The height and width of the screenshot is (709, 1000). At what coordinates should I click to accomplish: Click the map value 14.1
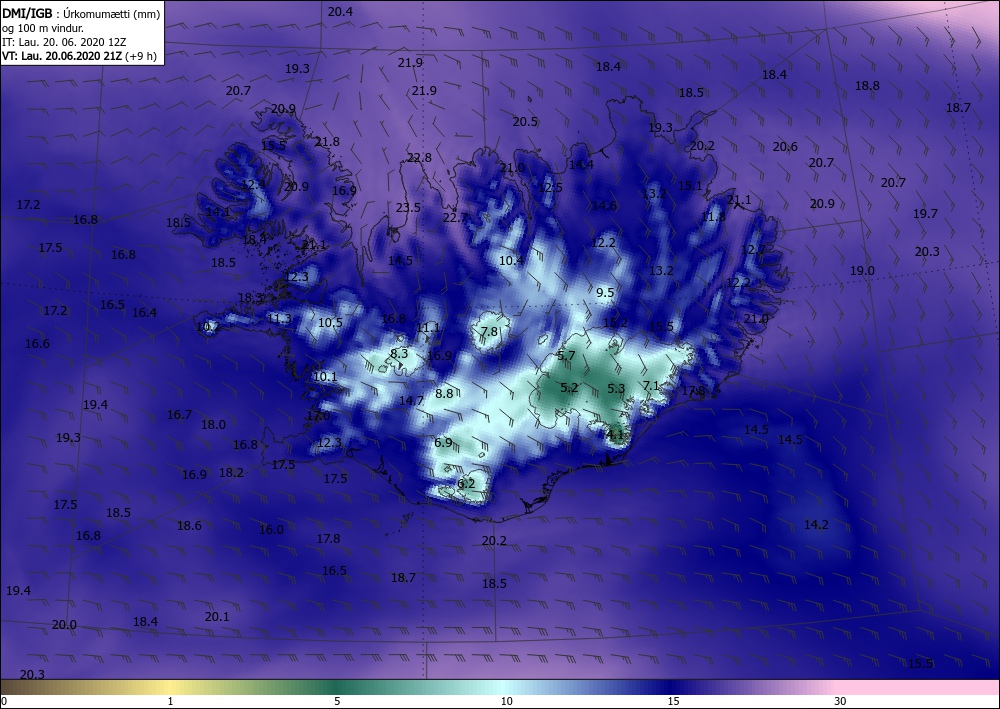click(x=217, y=212)
